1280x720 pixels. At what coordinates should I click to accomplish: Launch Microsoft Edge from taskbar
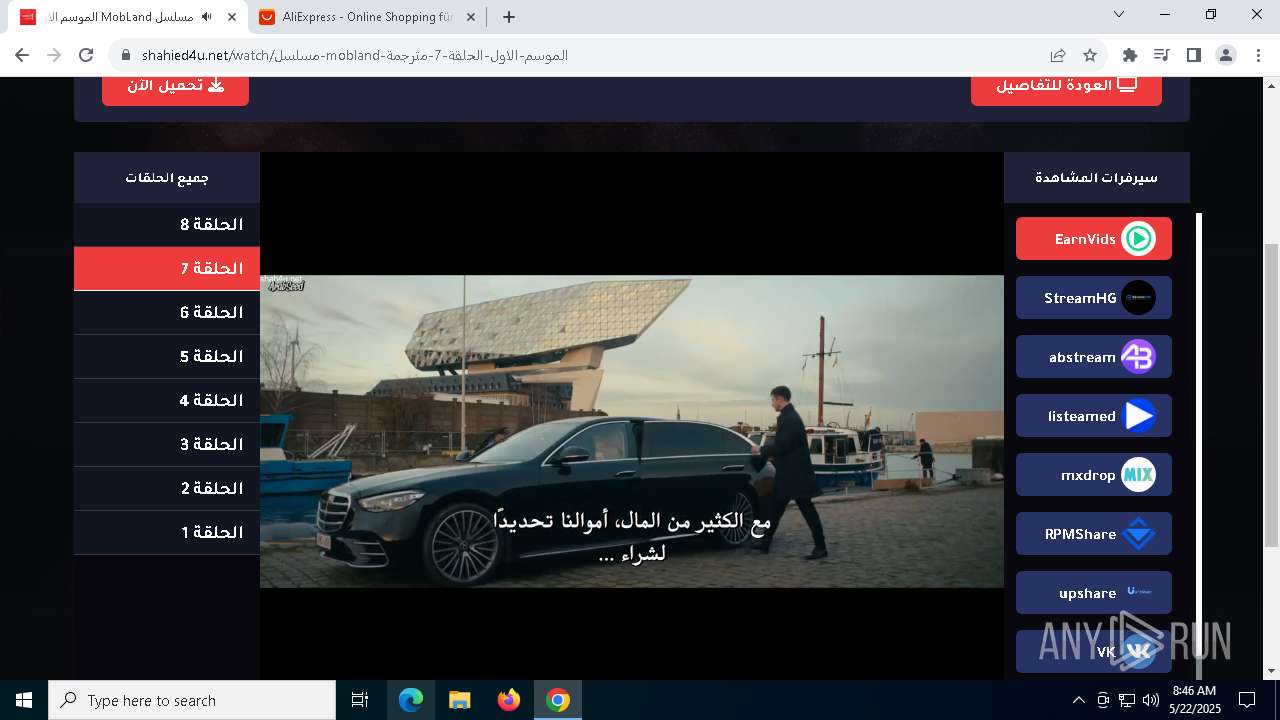(x=411, y=700)
